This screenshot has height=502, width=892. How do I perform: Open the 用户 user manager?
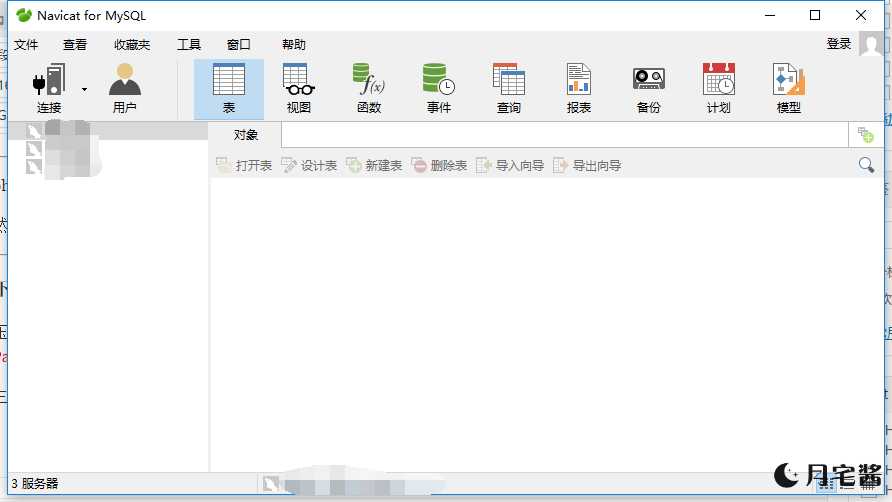pos(125,89)
